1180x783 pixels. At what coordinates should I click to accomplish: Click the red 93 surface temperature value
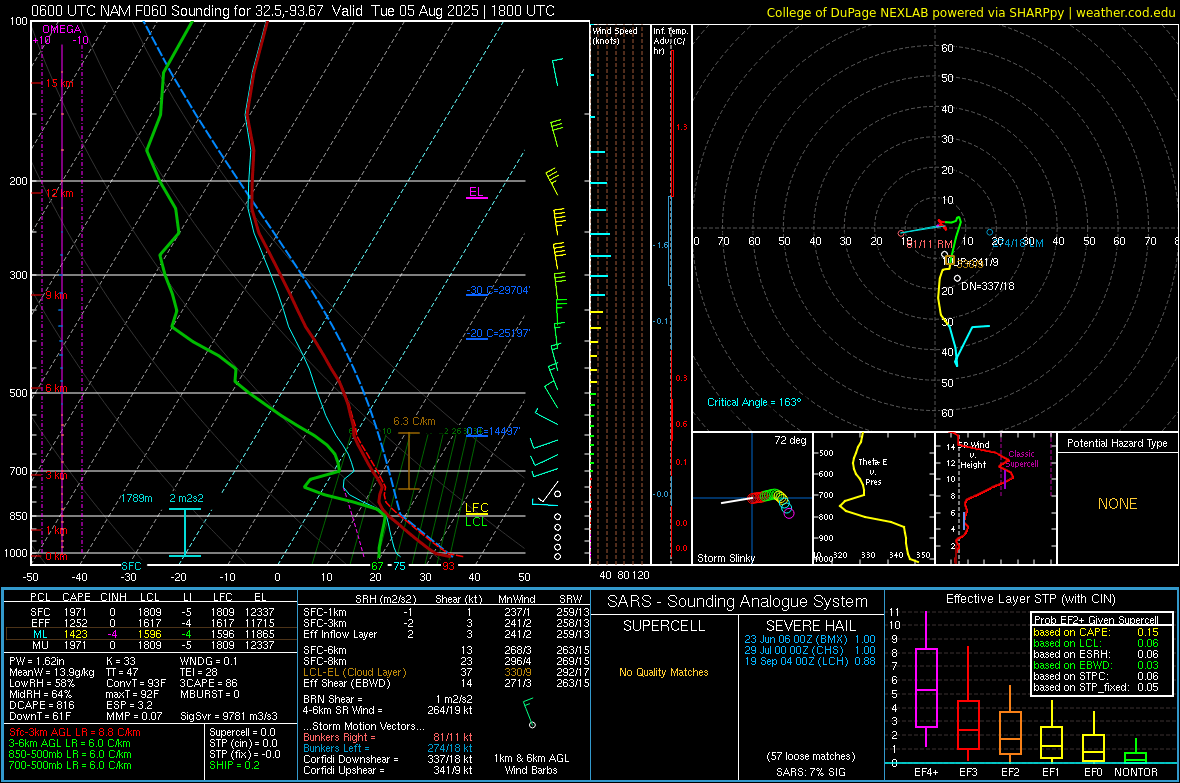coord(449,566)
